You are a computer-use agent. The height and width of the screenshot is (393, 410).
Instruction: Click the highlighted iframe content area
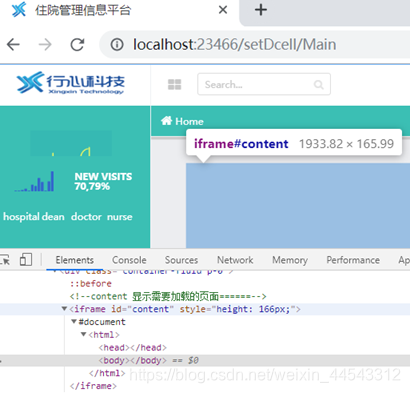pos(298,205)
